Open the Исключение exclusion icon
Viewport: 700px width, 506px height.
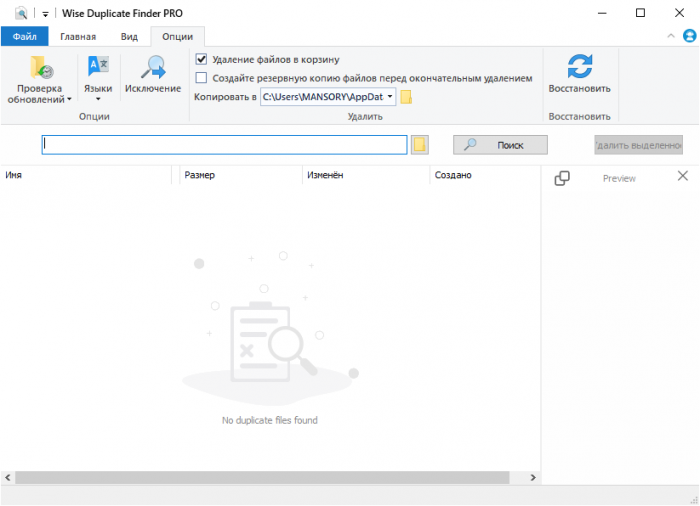(153, 67)
